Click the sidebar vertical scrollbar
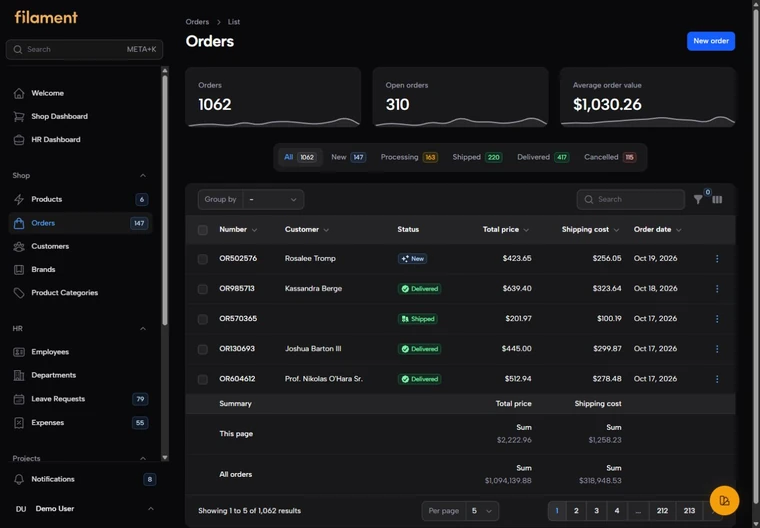Image resolution: width=760 pixels, height=528 pixels. coord(165,200)
